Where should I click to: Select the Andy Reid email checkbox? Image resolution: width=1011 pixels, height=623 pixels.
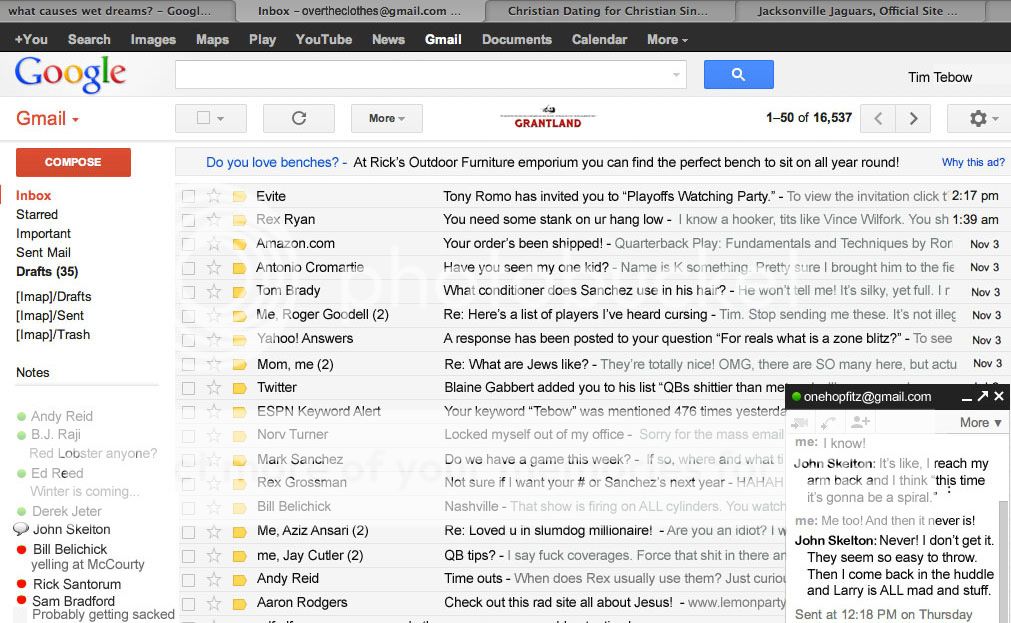188,580
